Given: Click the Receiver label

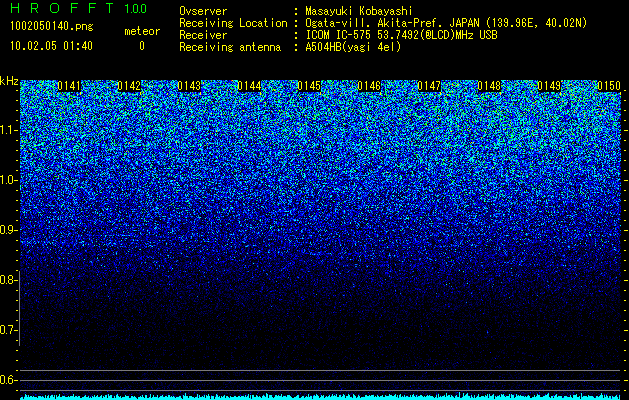Looking at the screenshot, I should (203, 35).
